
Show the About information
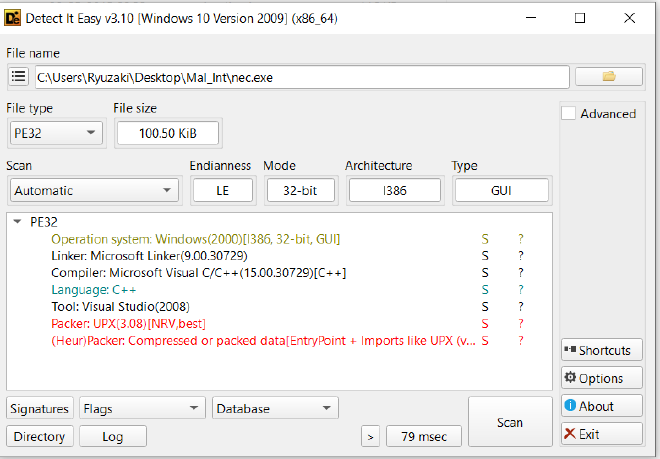click(601, 406)
